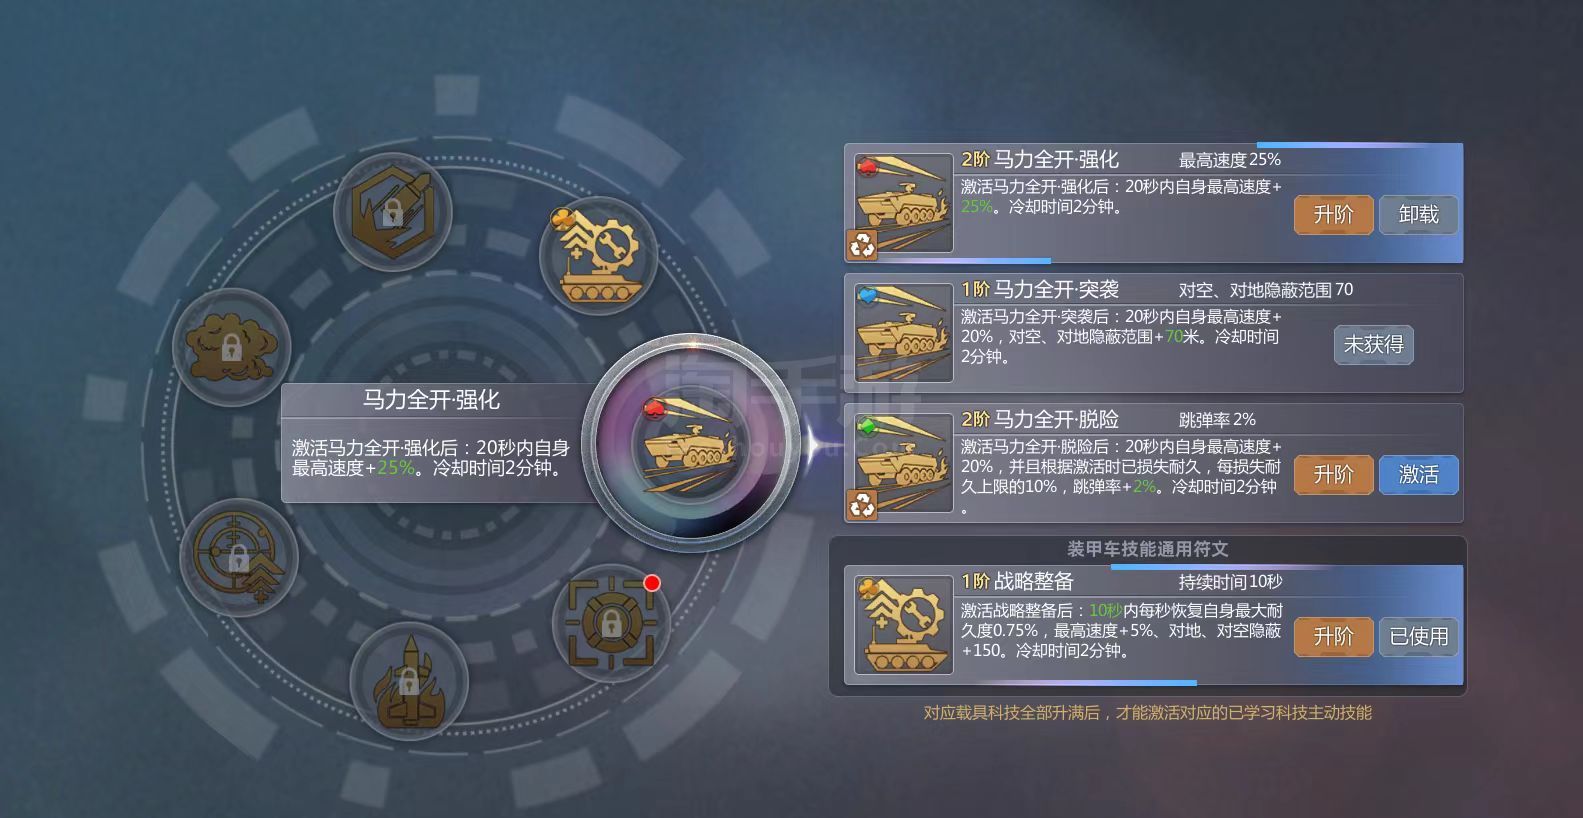
Task: Select the 装甲车技能通用符文 section header
Action: (x=1147, y=549)
